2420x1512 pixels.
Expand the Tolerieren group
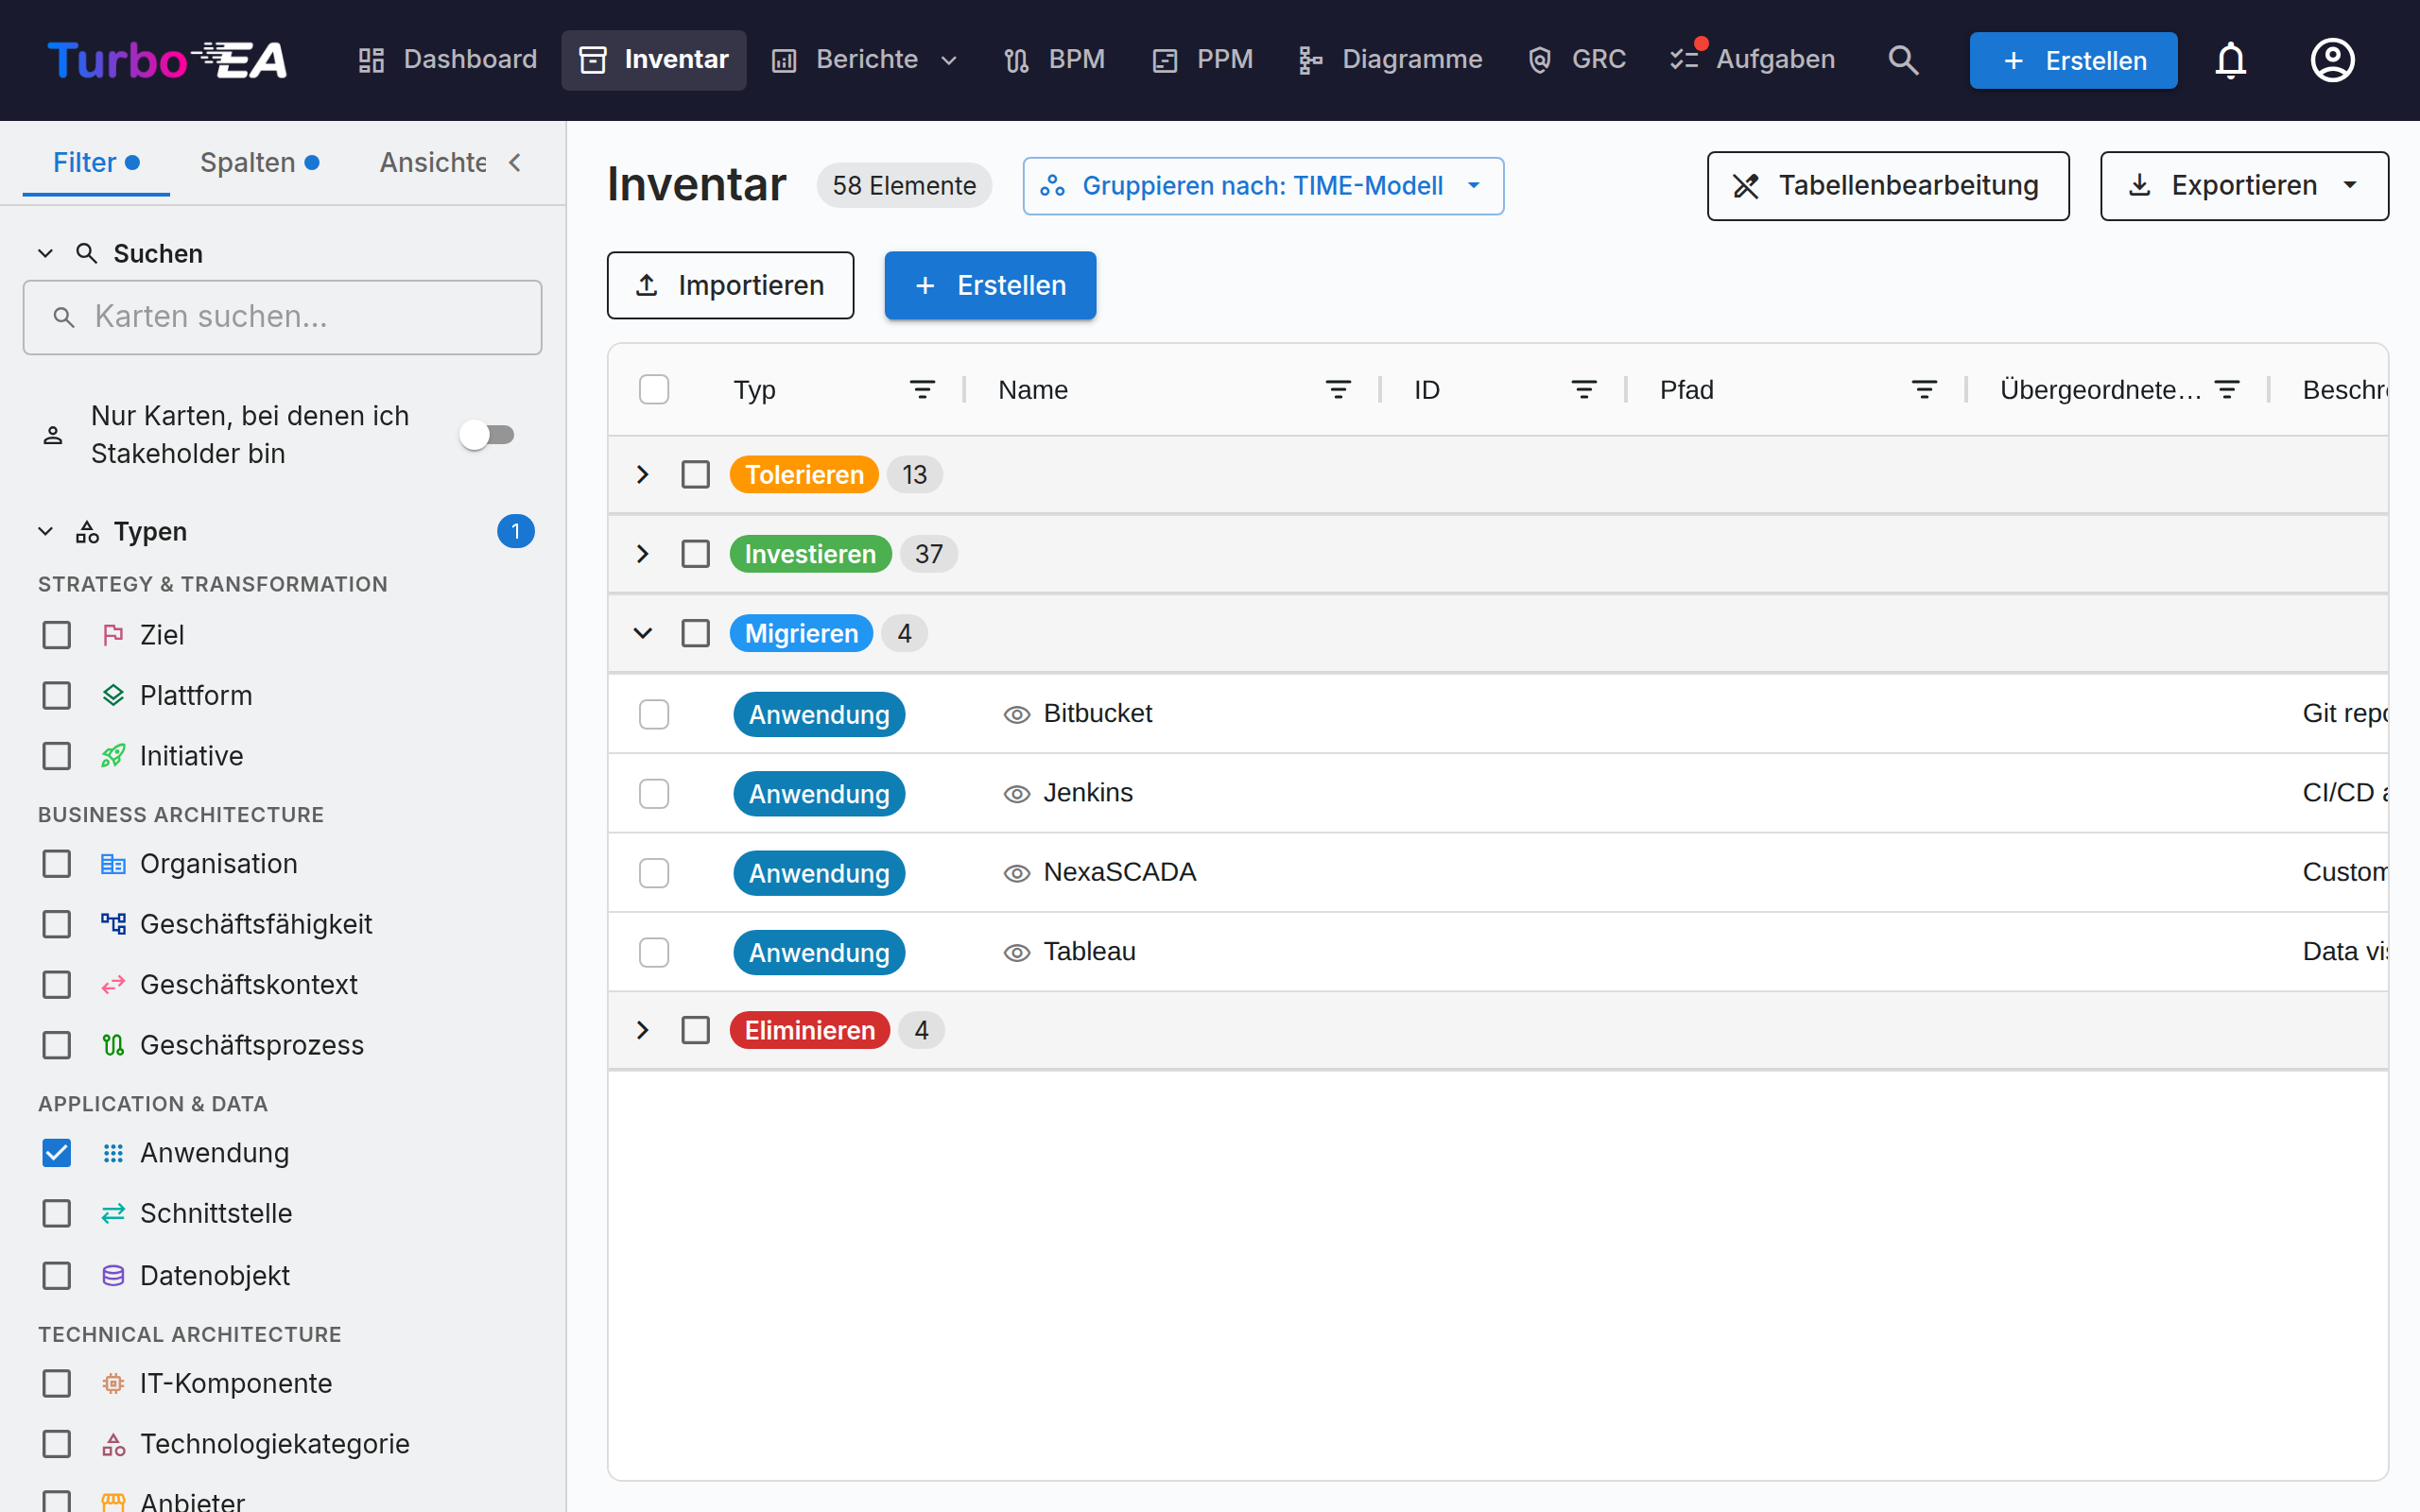coord(643,474)
